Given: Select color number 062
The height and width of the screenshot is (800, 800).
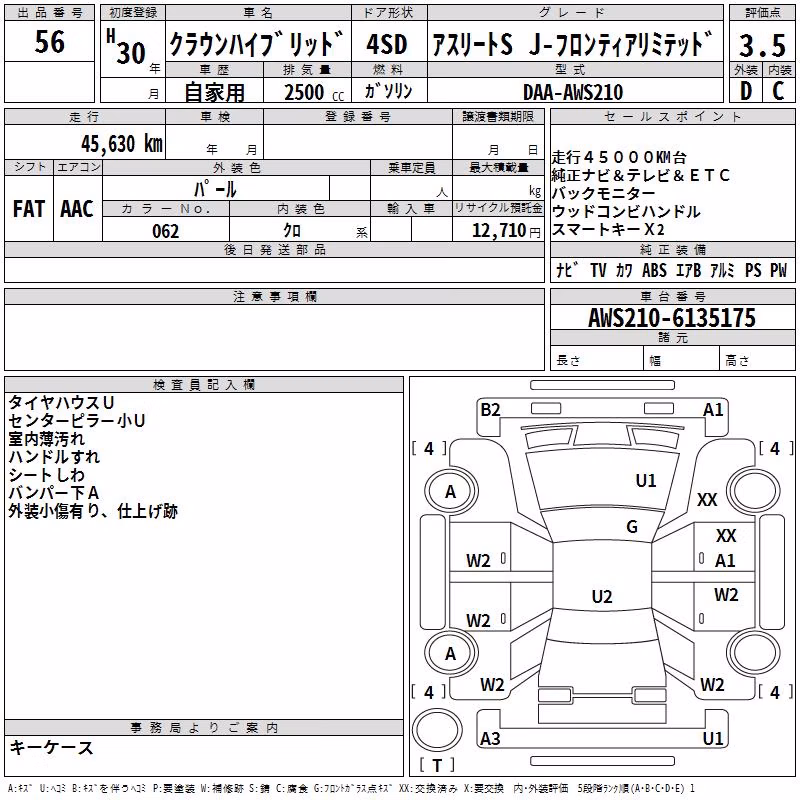Looking at the screenshot, I should tap(166, 231).
